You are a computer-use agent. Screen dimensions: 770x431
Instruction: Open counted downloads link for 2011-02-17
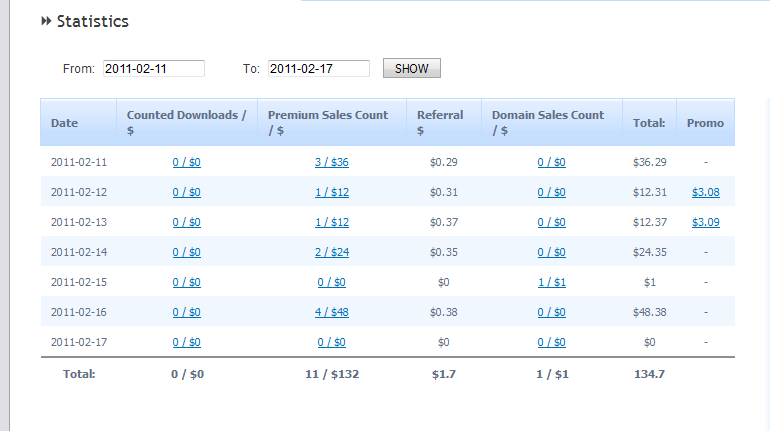(187, 342)
